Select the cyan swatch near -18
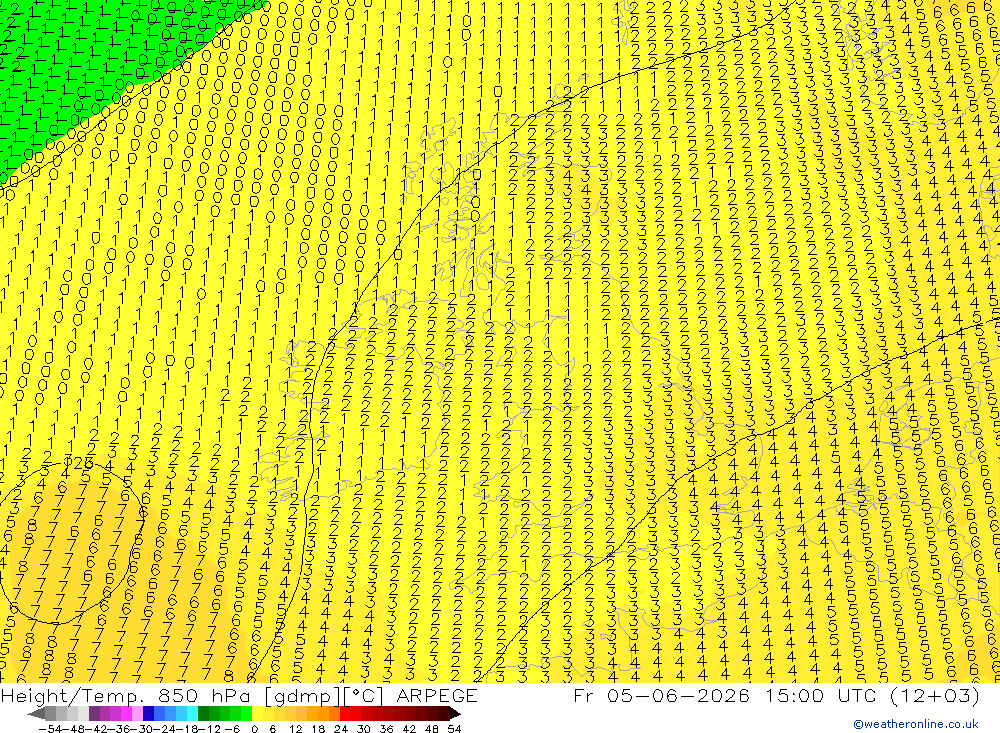The height and width of the screenshot is (733, 1000). tap(192, 713)
